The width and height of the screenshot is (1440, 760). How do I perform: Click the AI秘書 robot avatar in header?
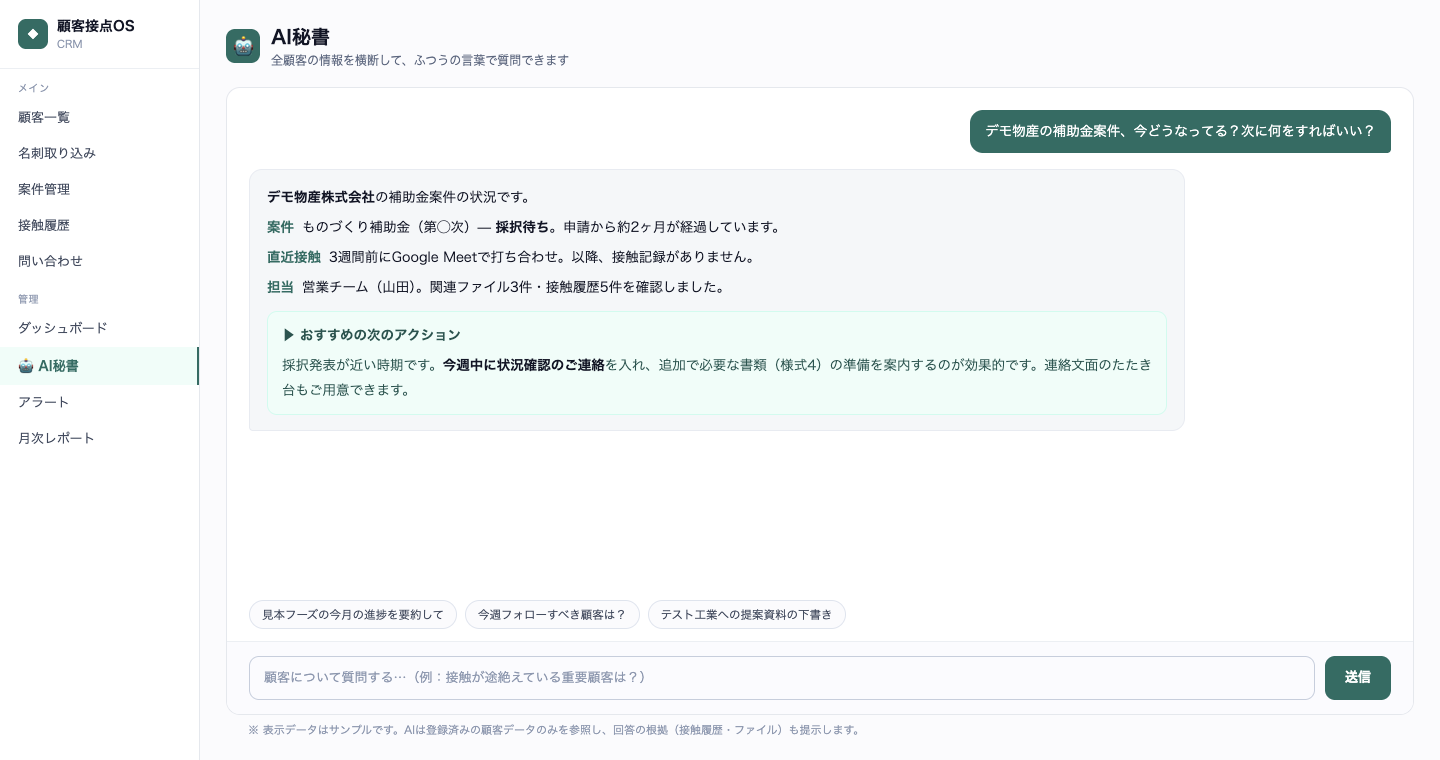243,46
